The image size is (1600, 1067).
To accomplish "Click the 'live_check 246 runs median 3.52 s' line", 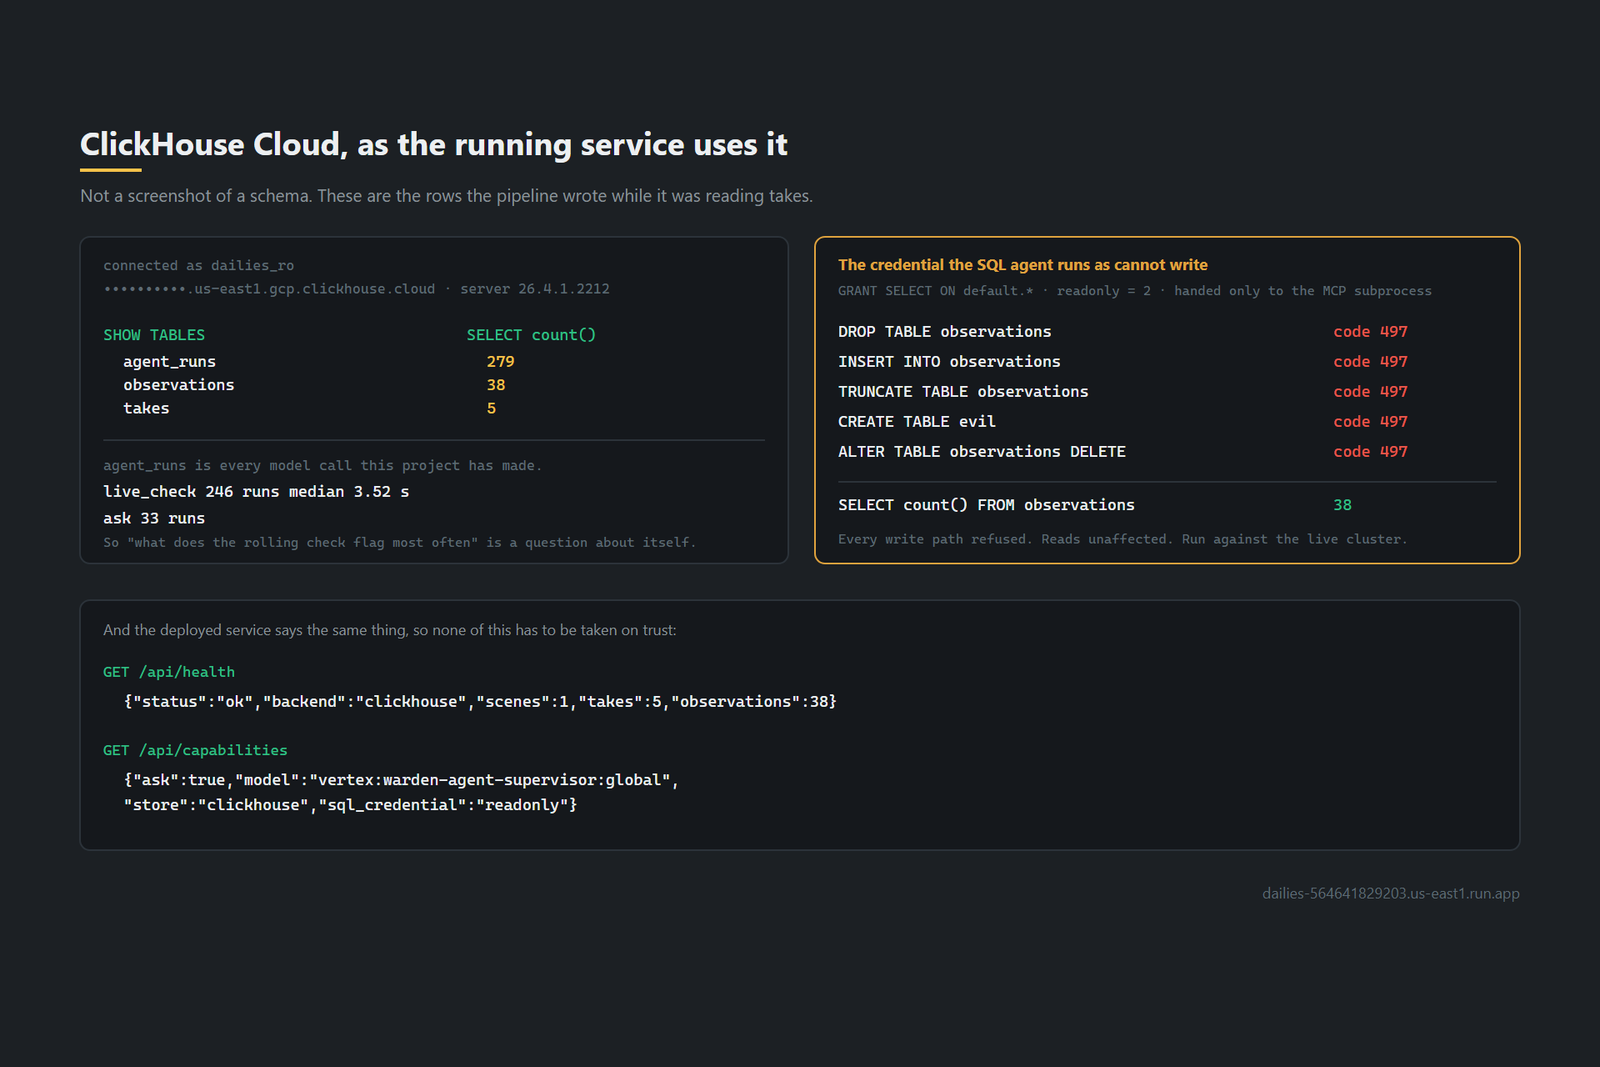I will (256, 492).
